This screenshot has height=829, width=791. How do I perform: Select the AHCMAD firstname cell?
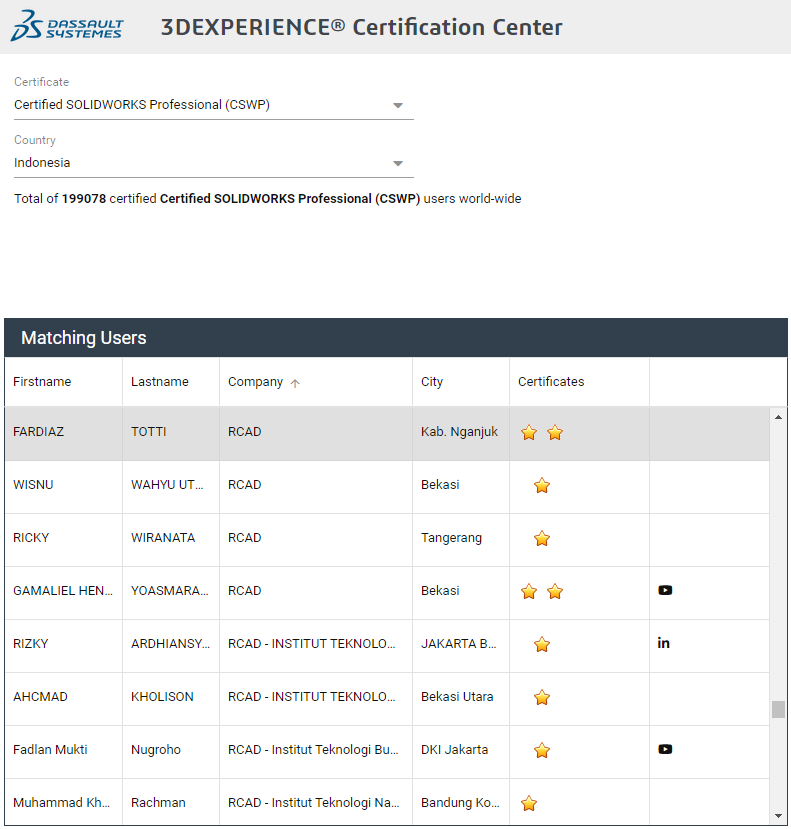(x=63, y=697)
